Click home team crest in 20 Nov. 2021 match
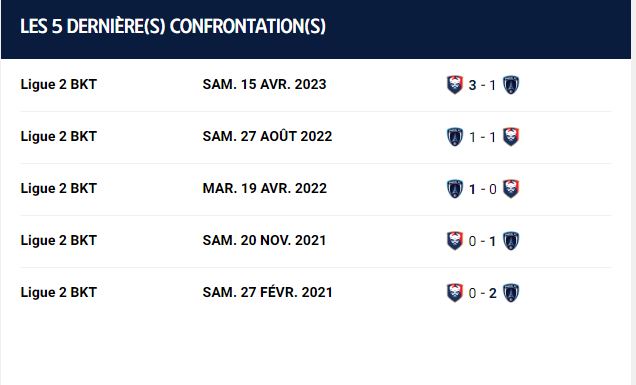The image size is (636, 385). tap(455, 241)
